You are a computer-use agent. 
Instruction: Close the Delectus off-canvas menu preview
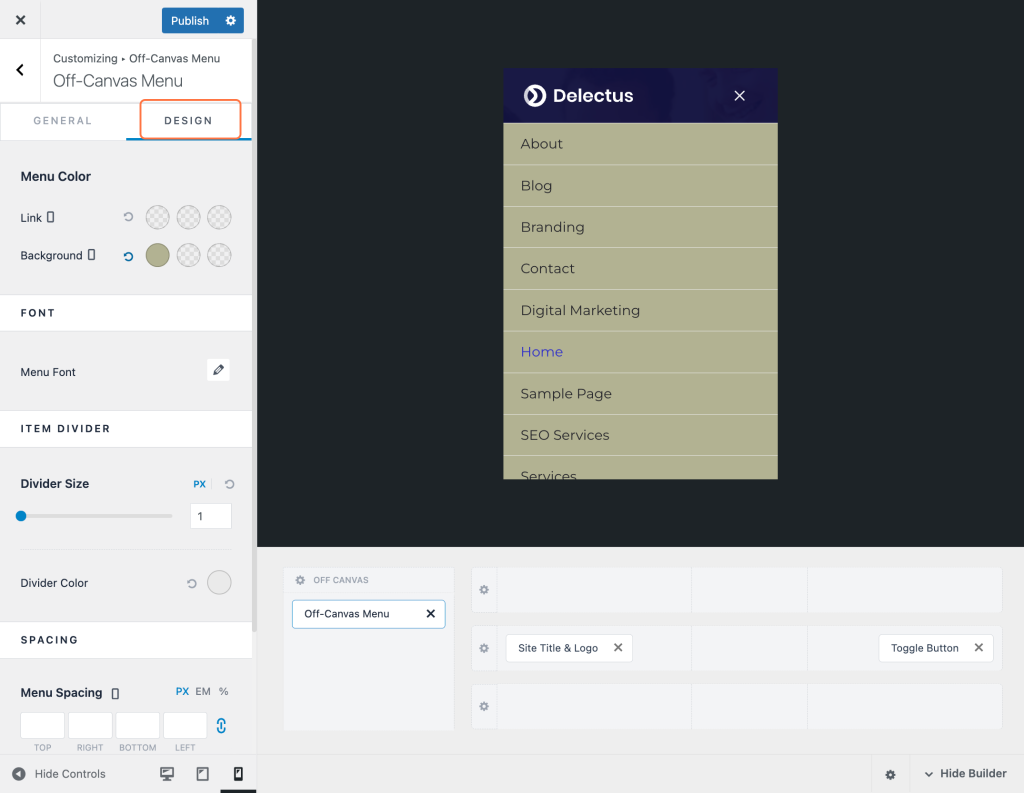tap(739, 96)
